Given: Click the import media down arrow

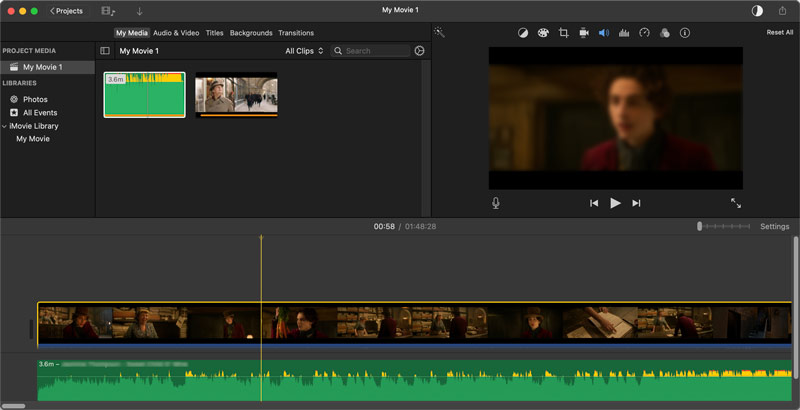Looking at the screenshot, I should 139,11.
